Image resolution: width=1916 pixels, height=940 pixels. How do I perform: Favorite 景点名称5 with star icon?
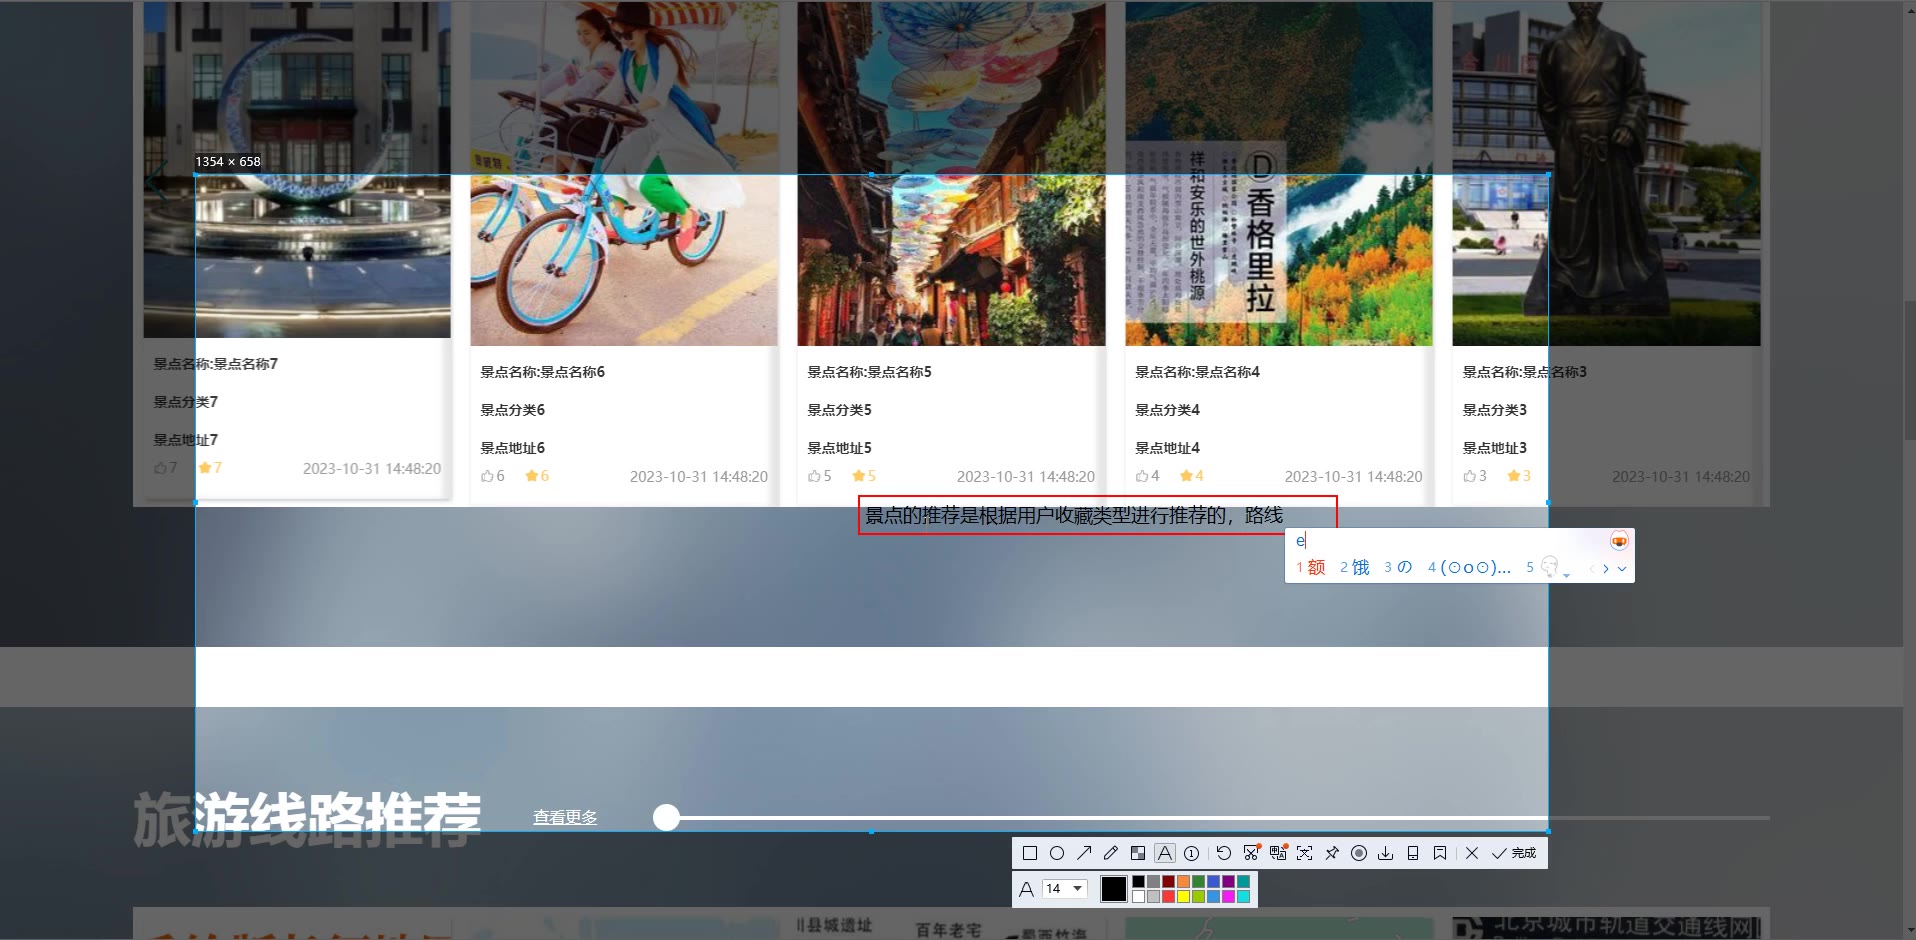[x=858, y=476]
